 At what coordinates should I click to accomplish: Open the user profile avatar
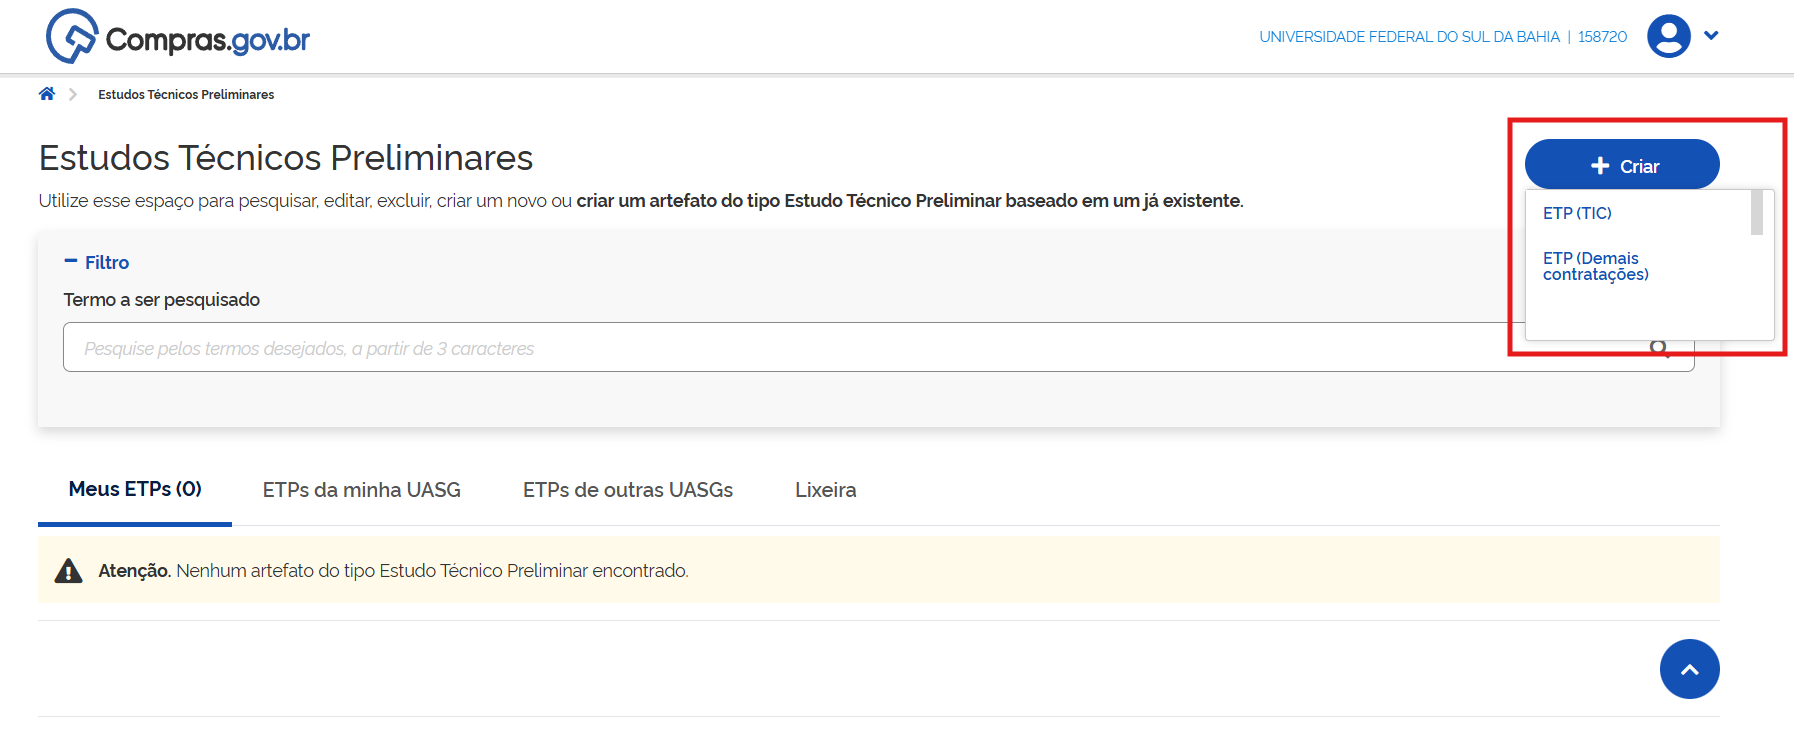click(x=1668, y=36)
